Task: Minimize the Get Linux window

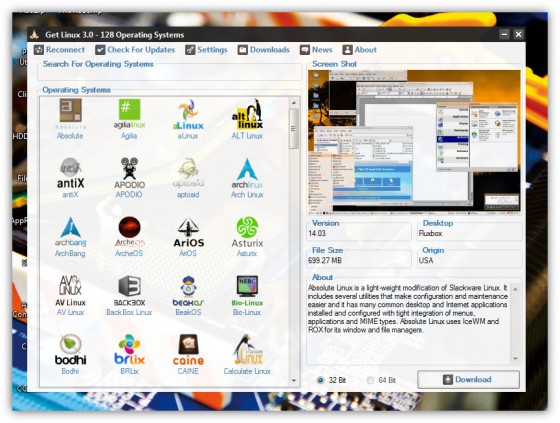Action: click(x=504, y=34)
